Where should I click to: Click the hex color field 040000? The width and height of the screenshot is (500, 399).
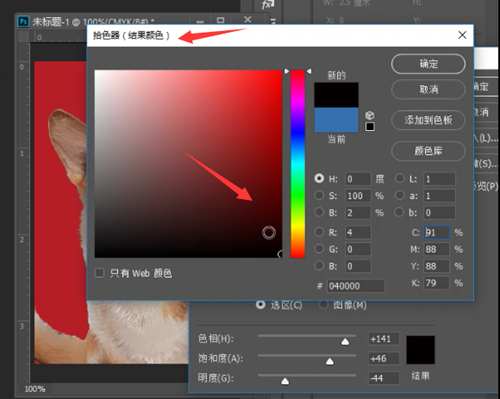(355, 286)
